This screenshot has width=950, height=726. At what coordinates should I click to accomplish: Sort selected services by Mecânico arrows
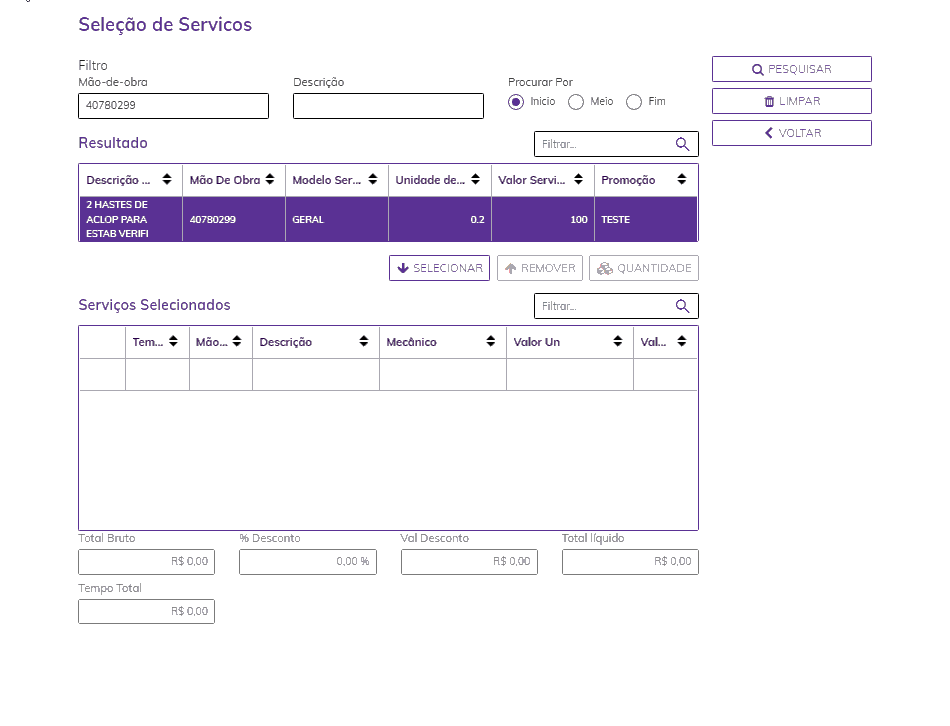[491, 341]
